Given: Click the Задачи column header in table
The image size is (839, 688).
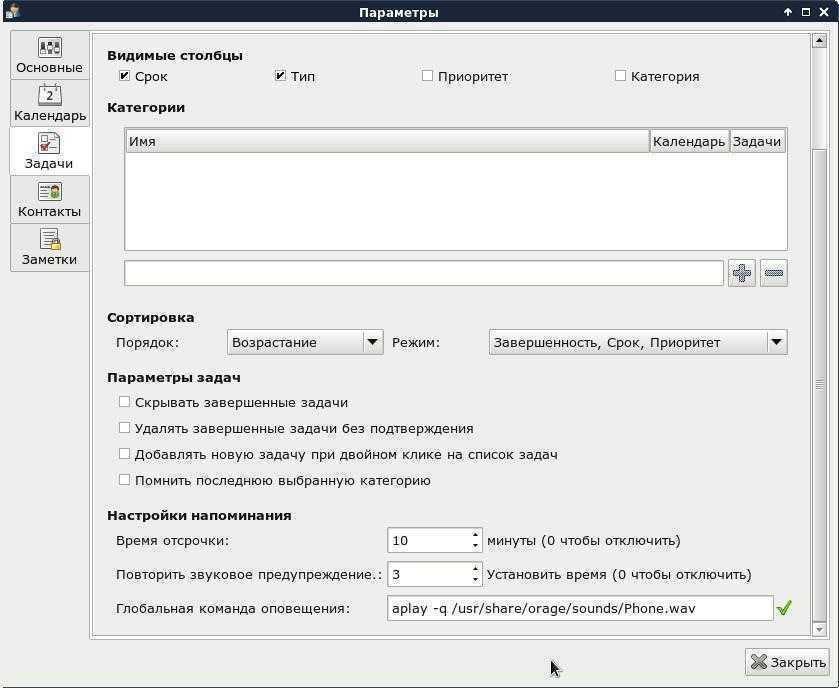Looking at the screenshot, I should point(757,142).
